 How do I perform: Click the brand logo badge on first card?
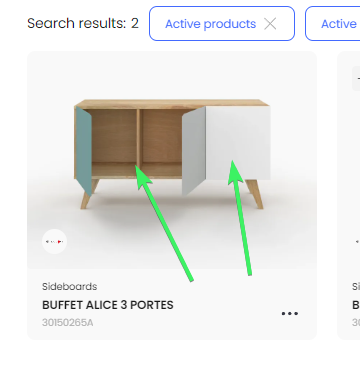[x=54, y=241]
